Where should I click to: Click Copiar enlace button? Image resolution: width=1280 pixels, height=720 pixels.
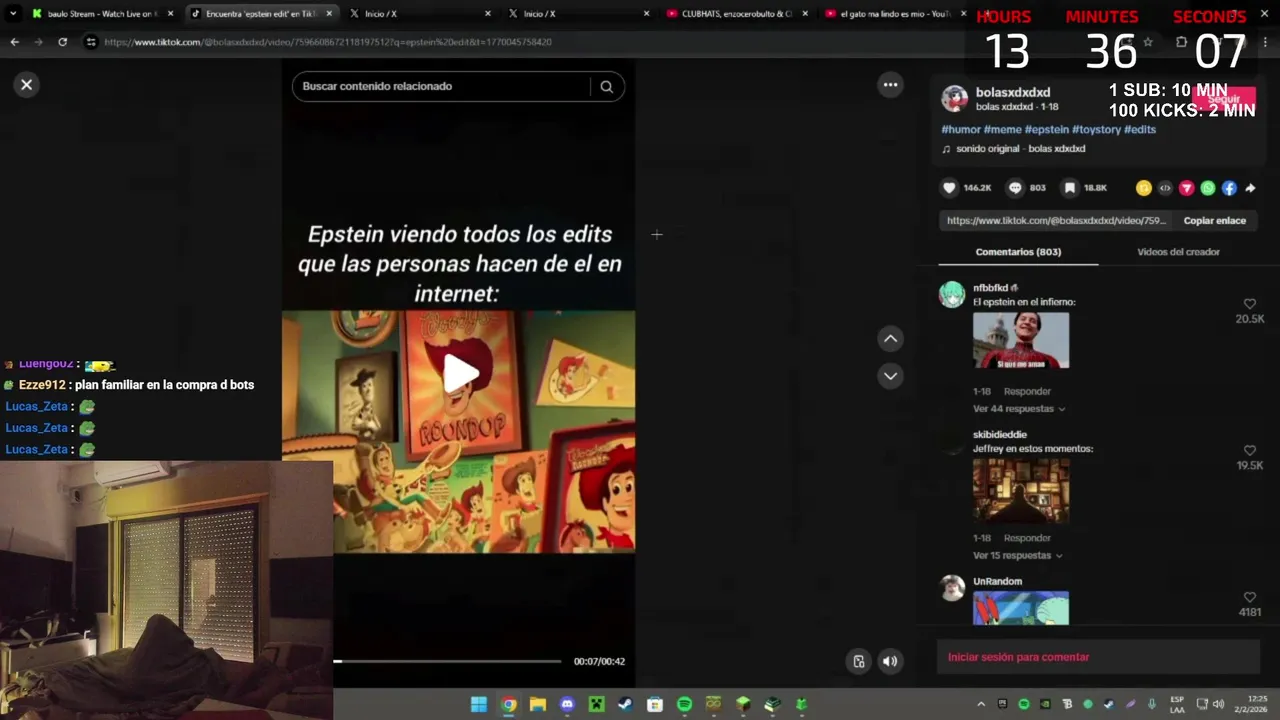click(x=1215, y=221)
